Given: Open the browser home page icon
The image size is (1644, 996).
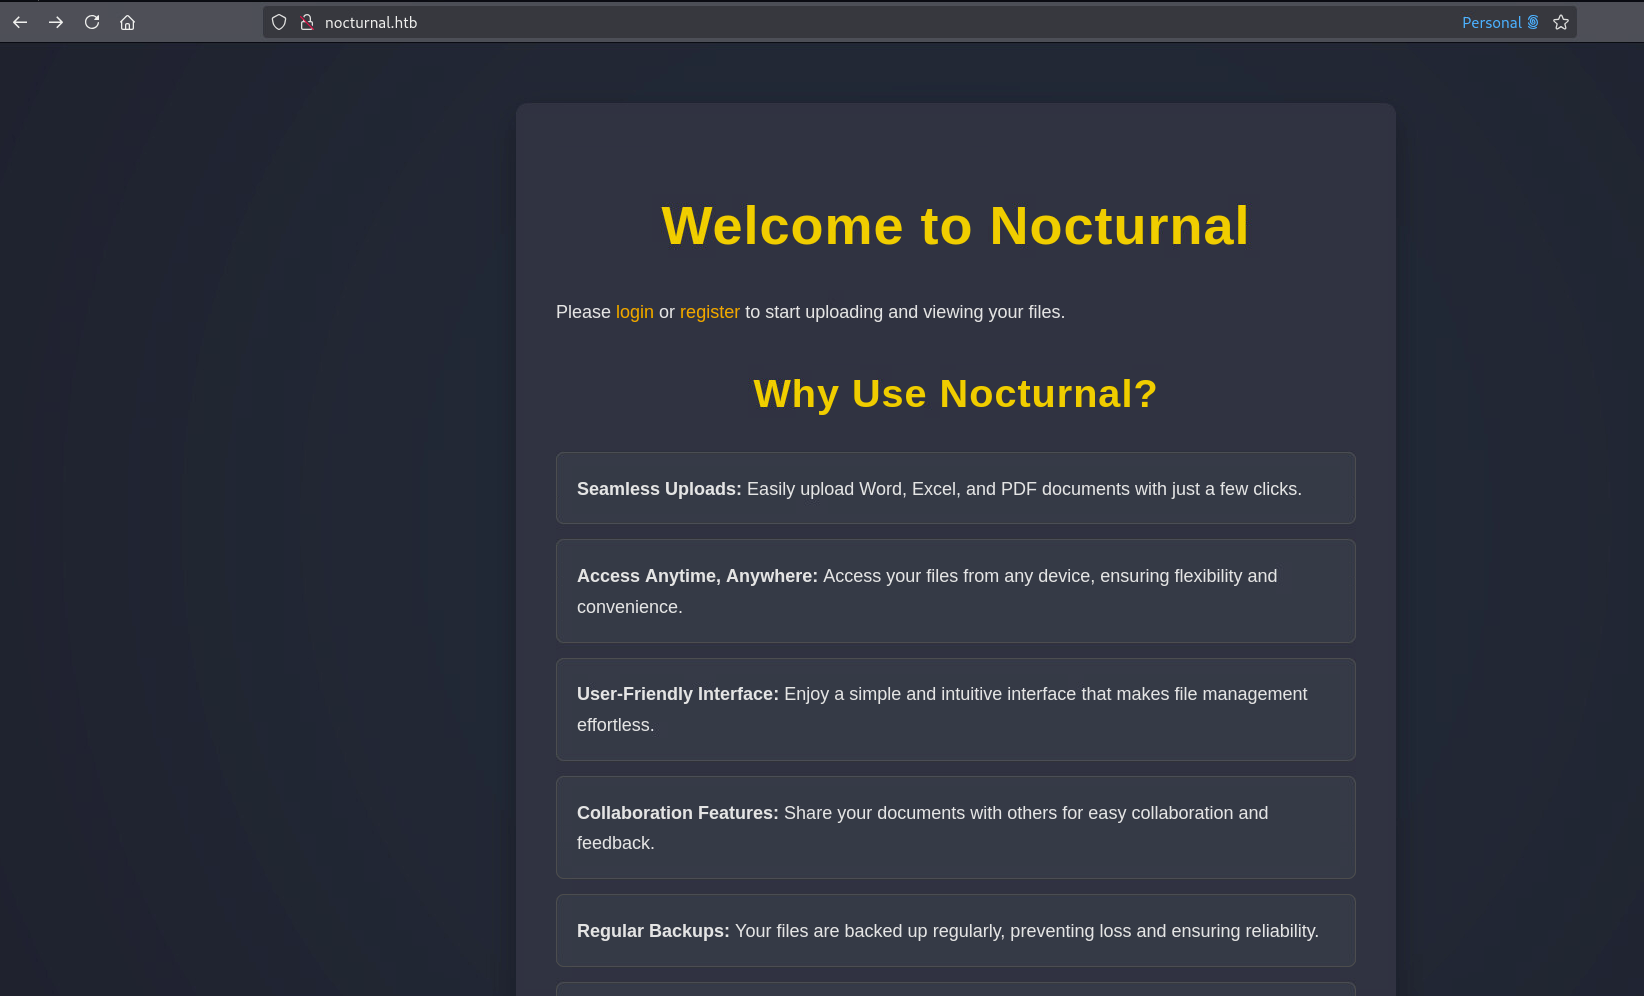Looking at the screenshot, I should (x=127, y=22).
